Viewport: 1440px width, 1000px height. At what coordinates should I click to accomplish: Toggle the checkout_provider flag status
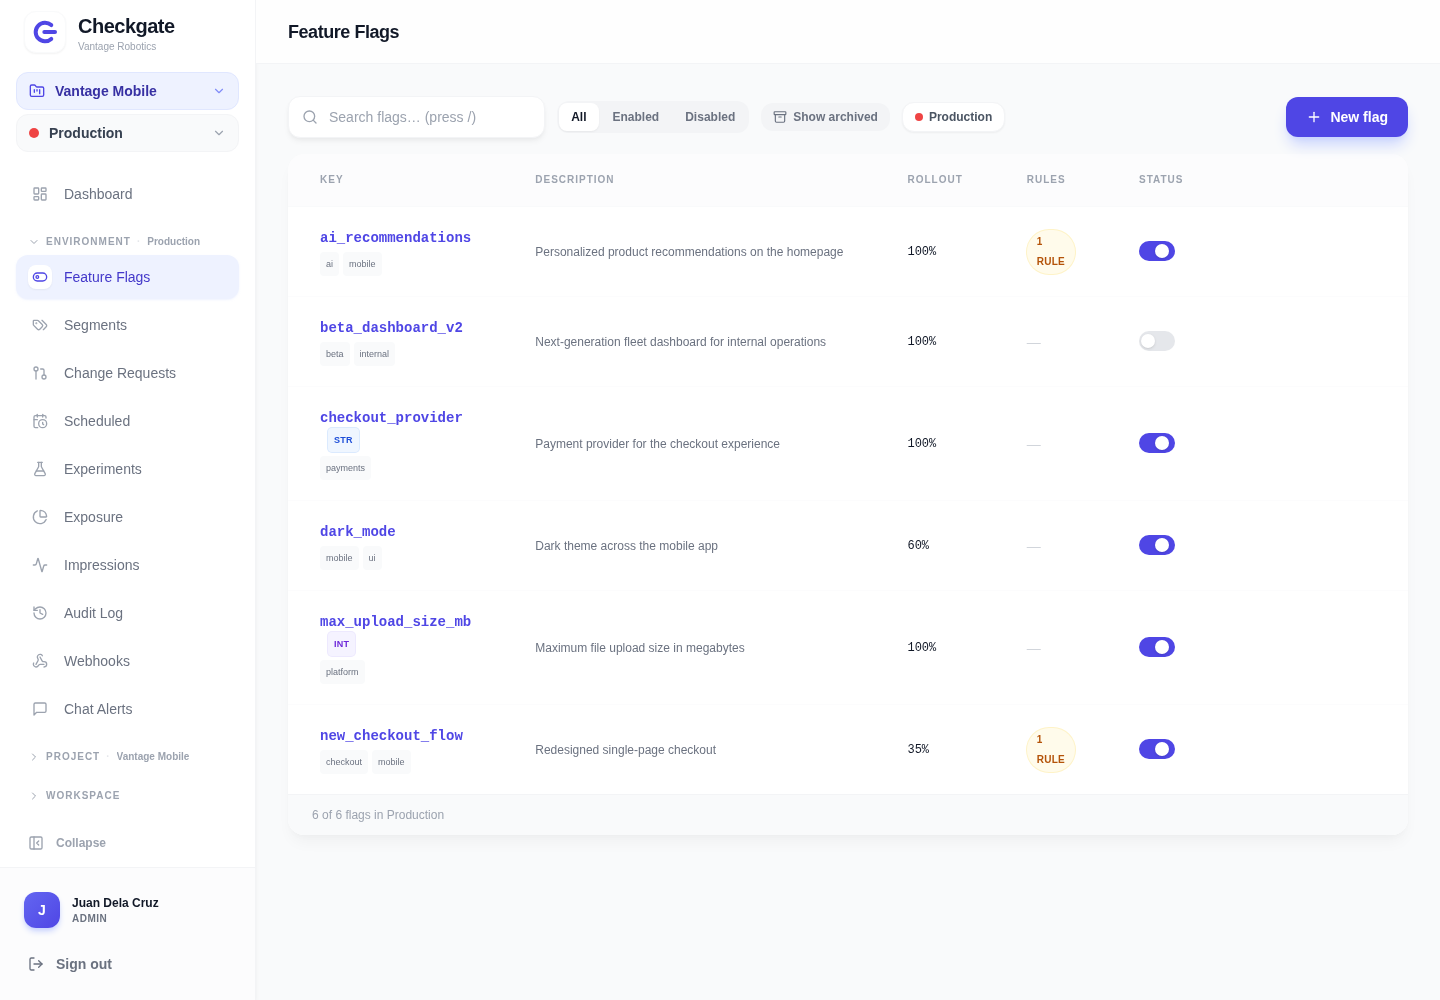tap(1157, 443)
